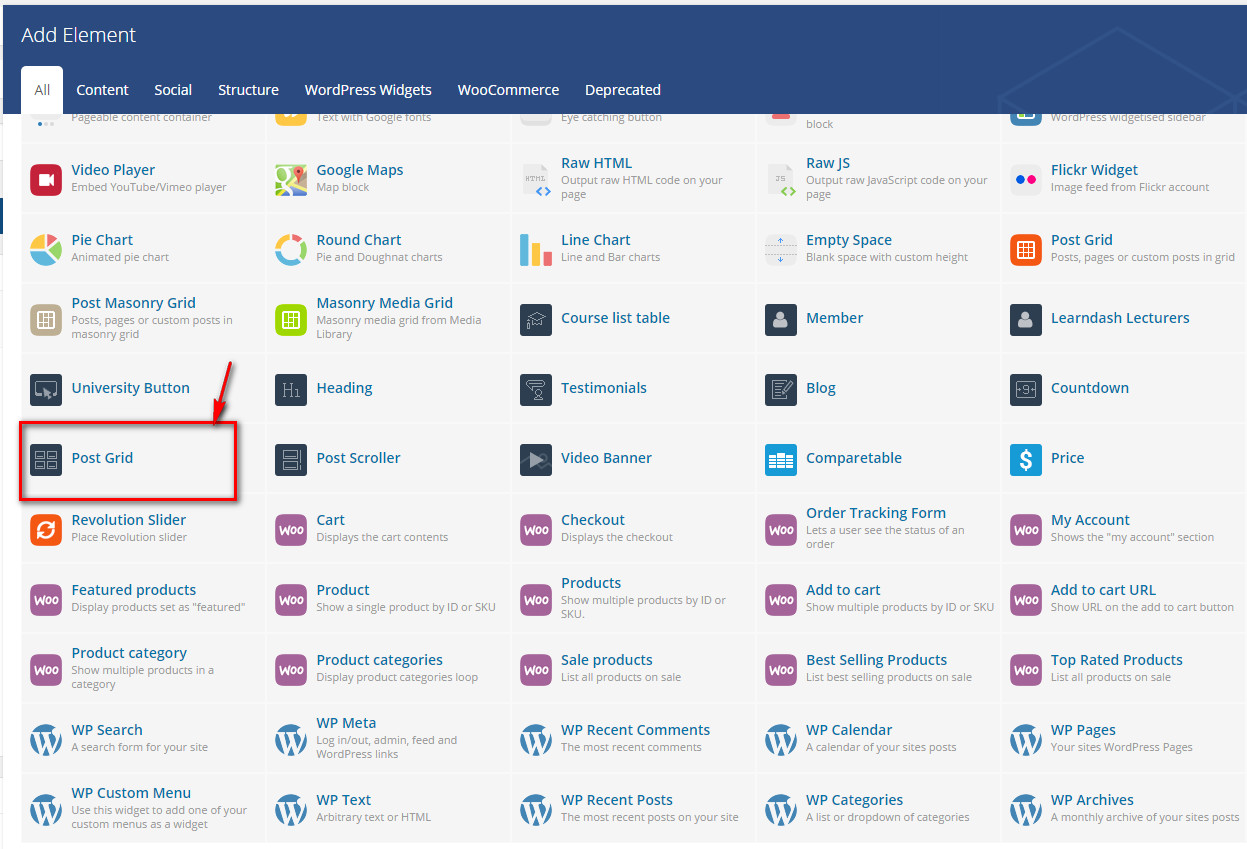Insert the WP Custom Menu widget

point(131,793)
